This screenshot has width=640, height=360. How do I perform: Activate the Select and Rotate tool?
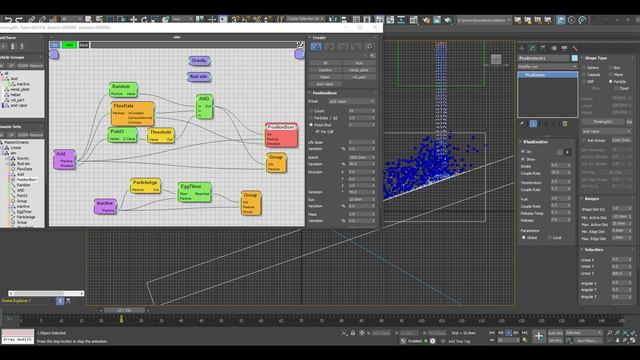144,19
